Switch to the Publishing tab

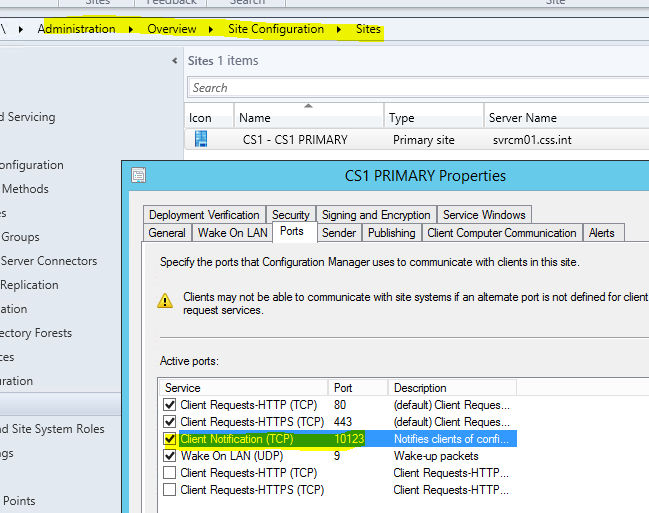tap(392, 233)
